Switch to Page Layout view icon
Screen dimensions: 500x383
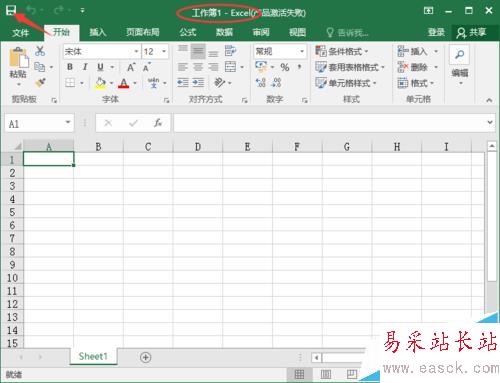tap(326, 374)
